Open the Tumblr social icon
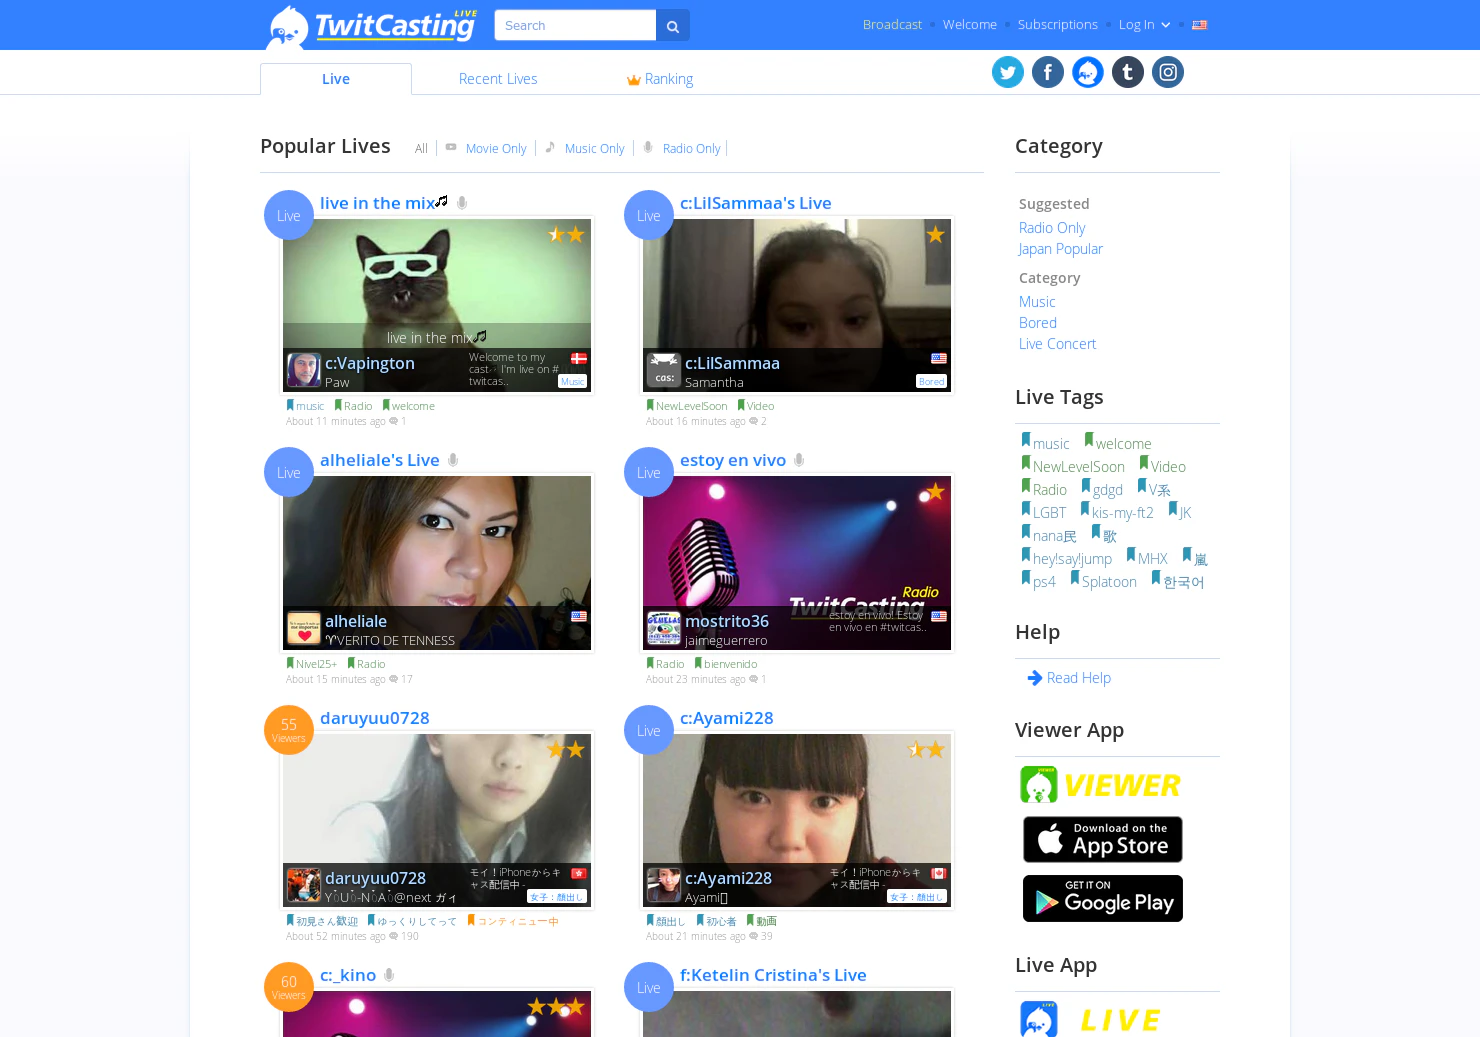Image resolution: width=1480 pixels, height=1037 pixels. pos(1128,72)
